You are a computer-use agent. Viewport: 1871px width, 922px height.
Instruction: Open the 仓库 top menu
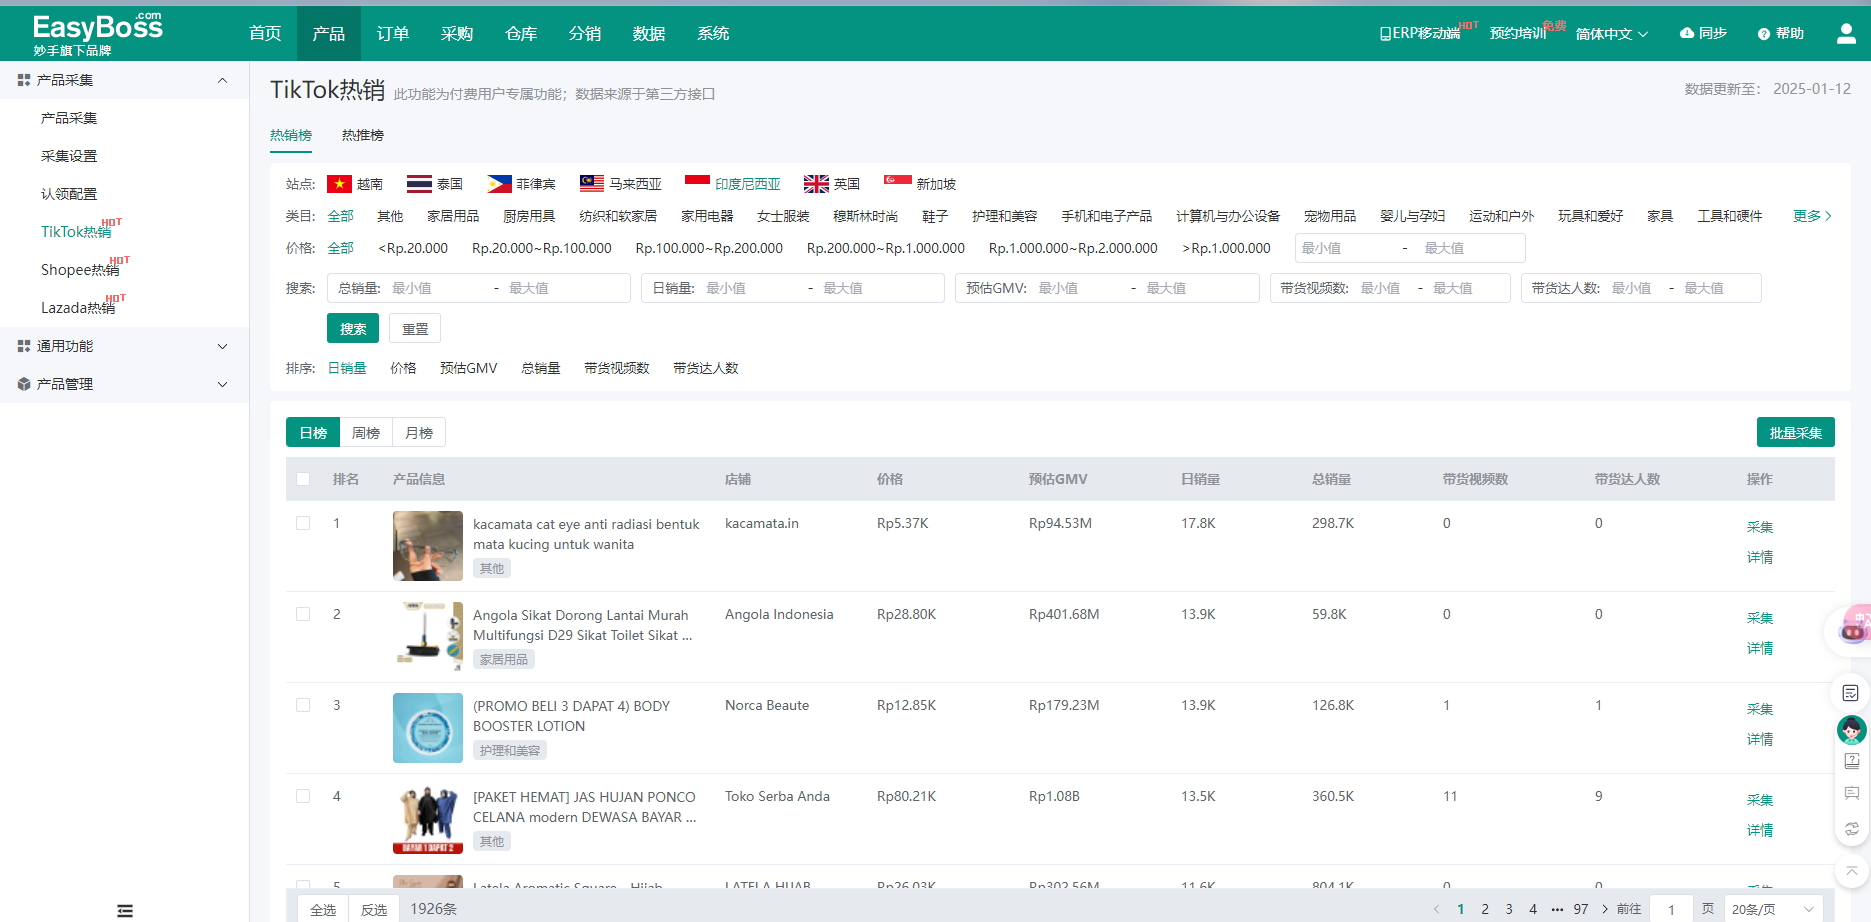click(521, 34)
